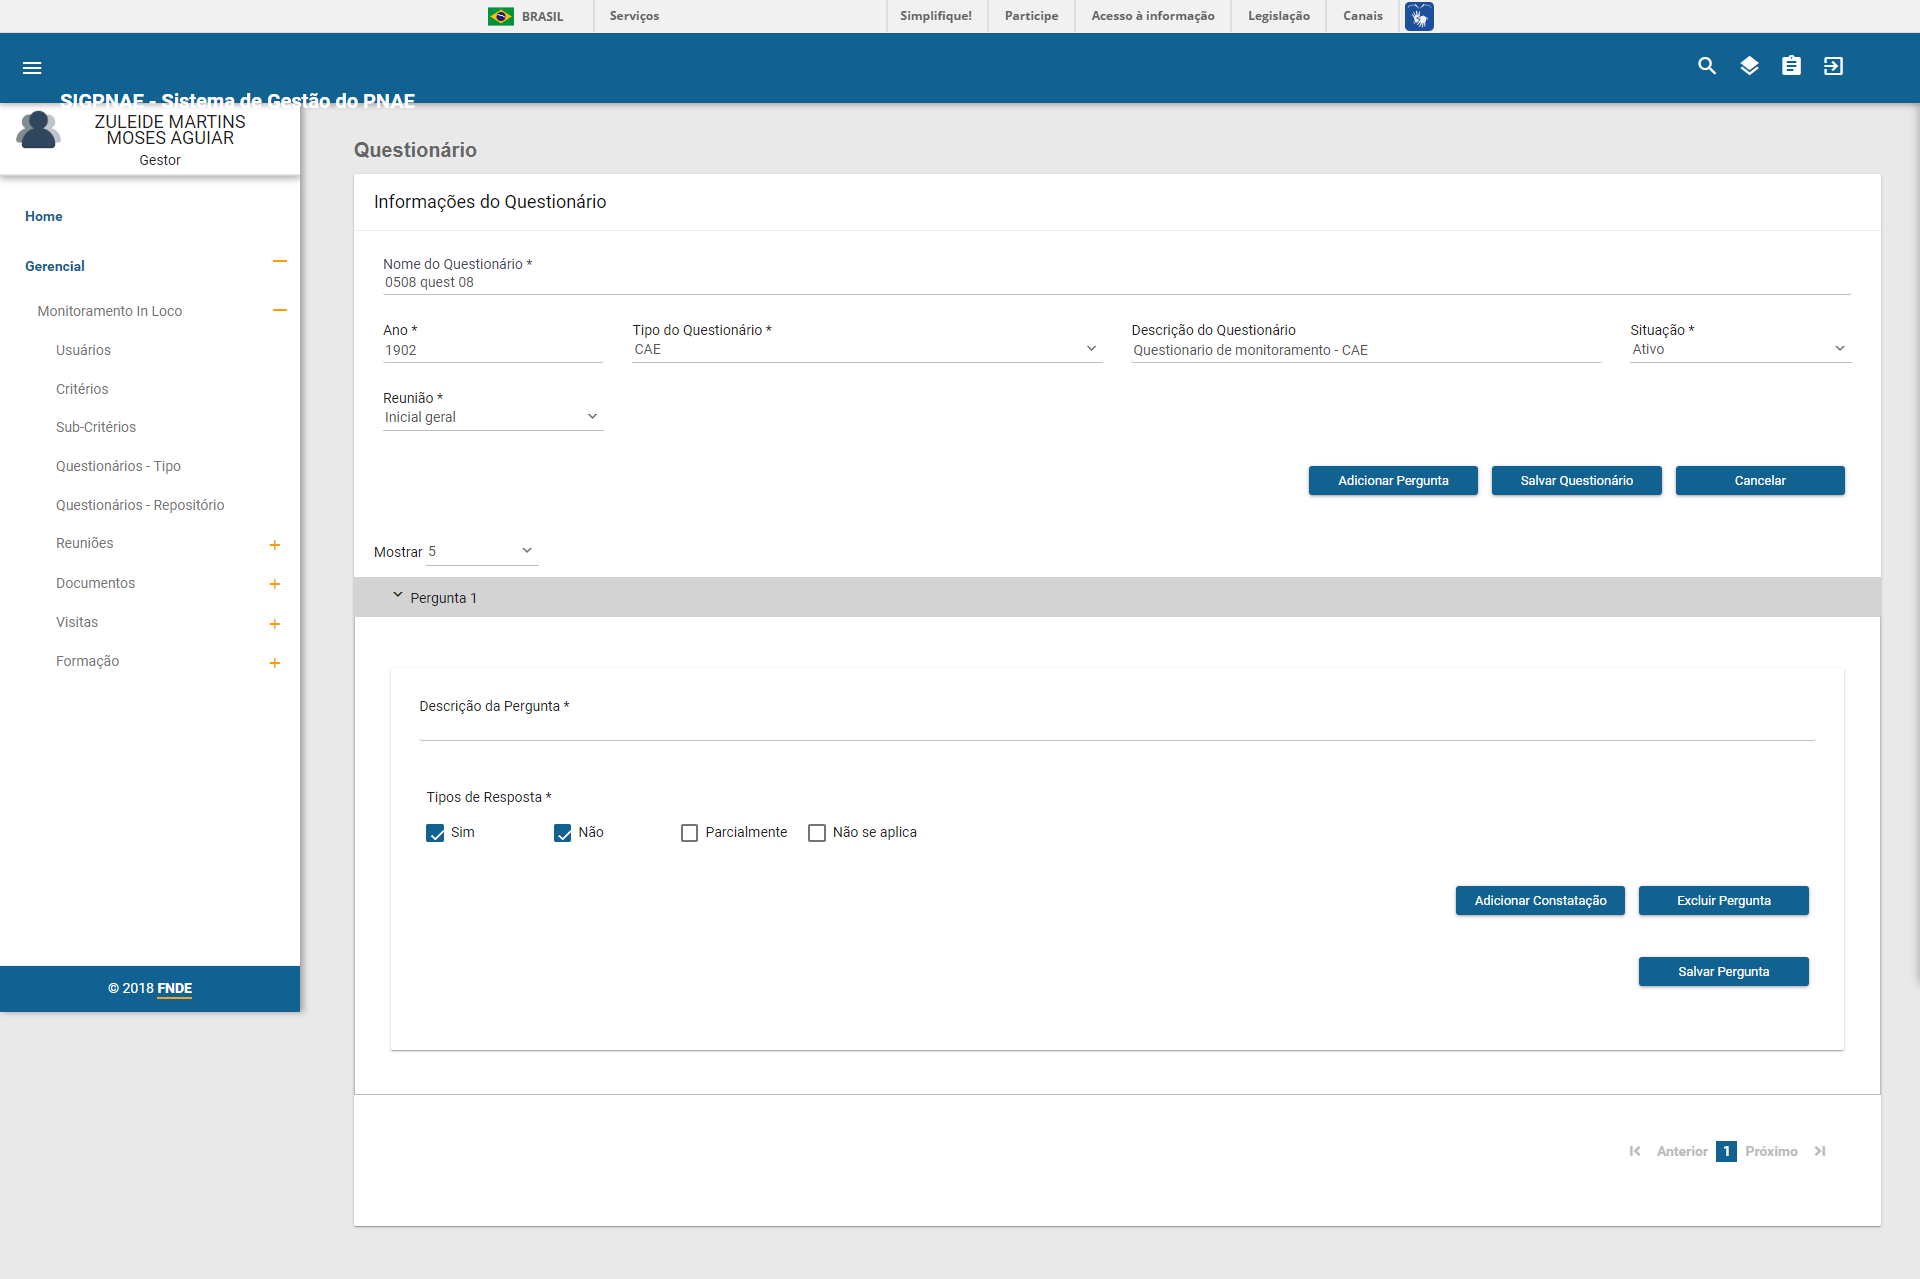Click the VLibras accessibility hands icon
This screenshot has width=1920, height=1279.
[x=1419, y=16]
